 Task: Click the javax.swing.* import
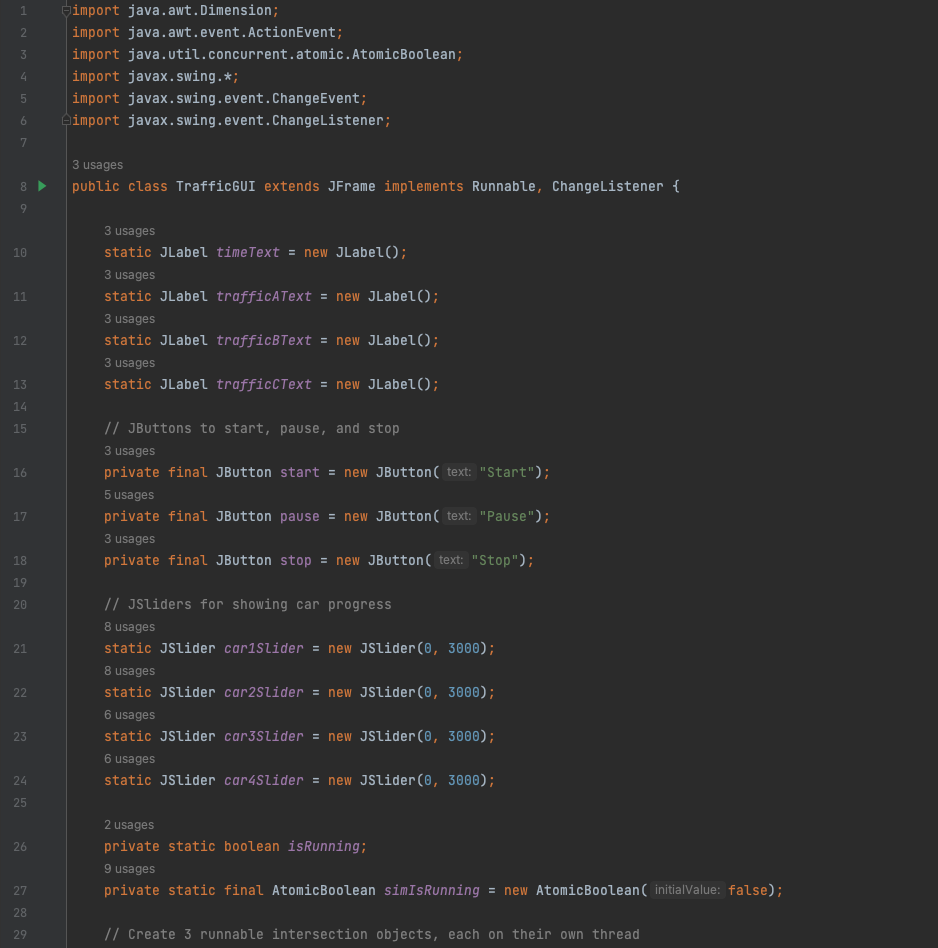155,76
